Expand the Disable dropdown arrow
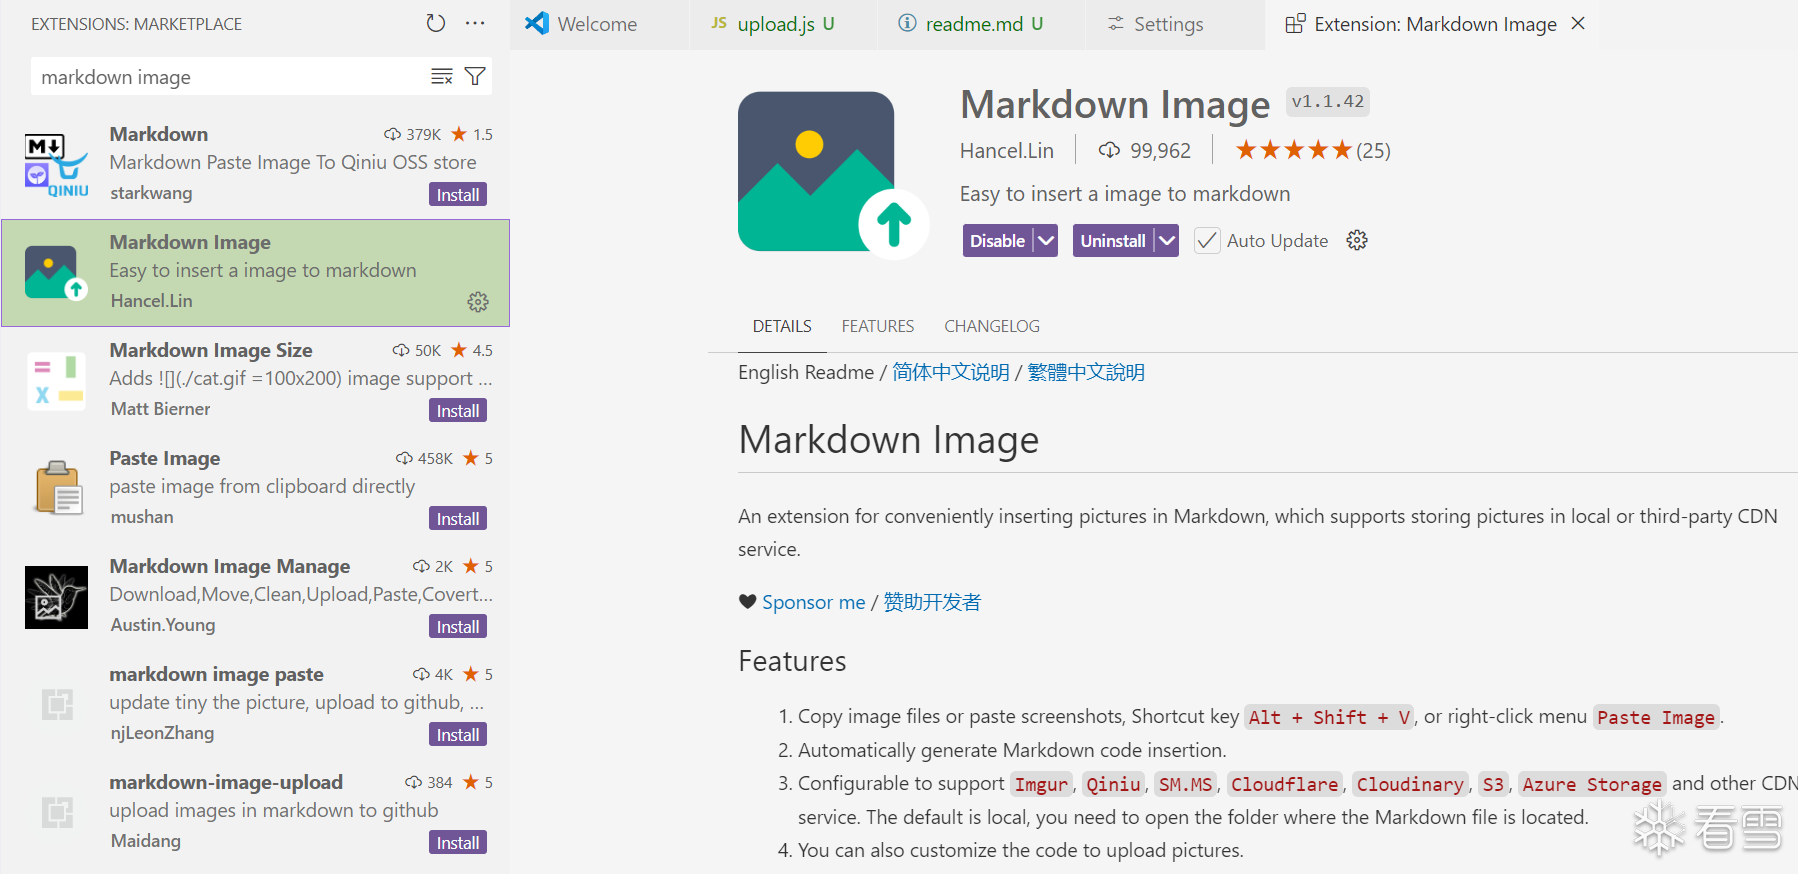1798x874 pixels. [x=1046, y=240]
